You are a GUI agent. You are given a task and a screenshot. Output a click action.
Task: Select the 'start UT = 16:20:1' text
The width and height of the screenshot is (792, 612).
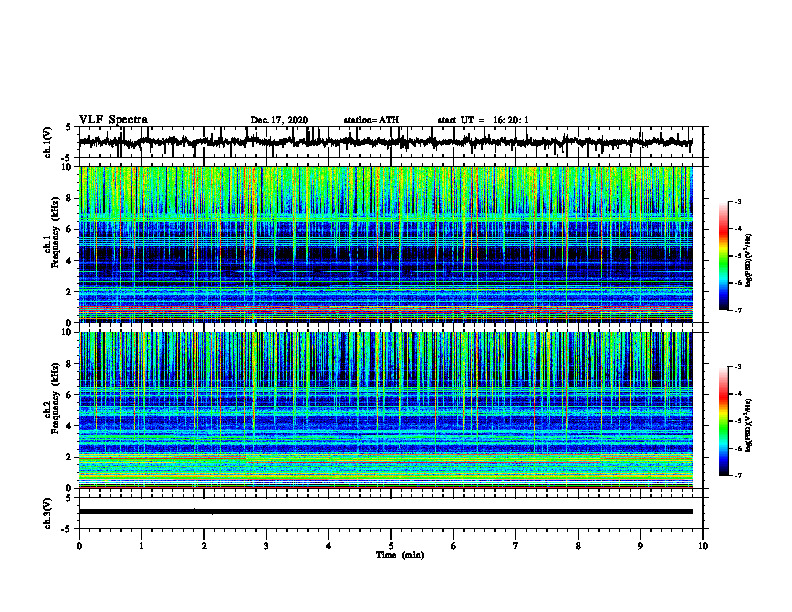[483, 120]
